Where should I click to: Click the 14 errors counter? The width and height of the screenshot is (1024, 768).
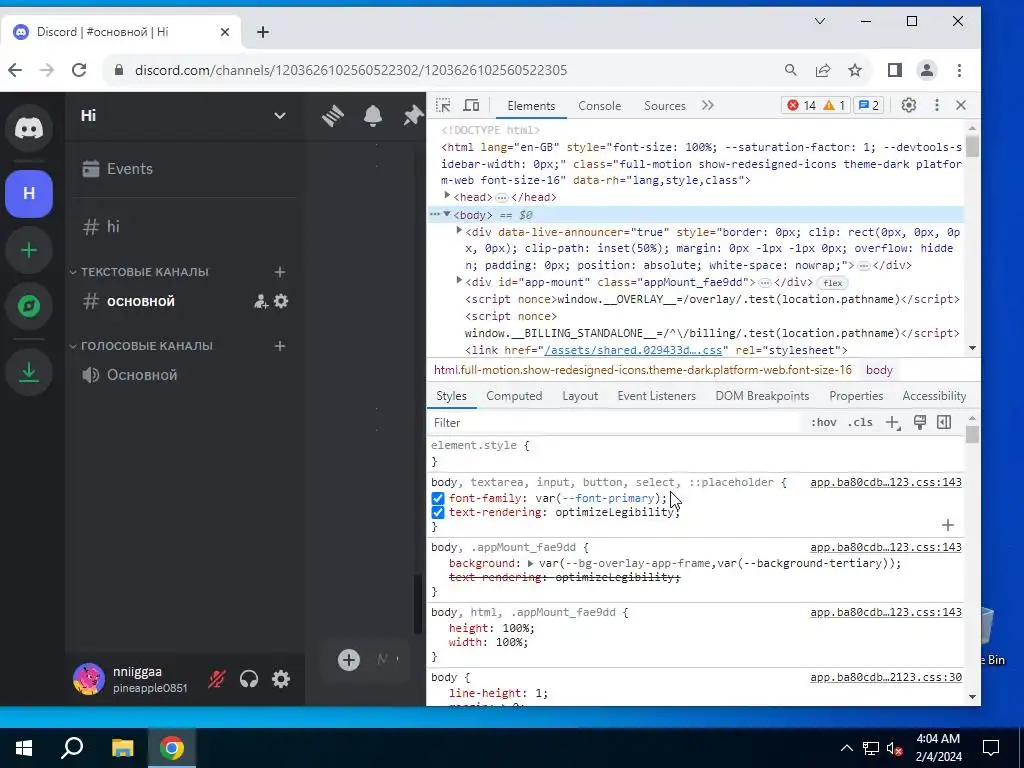[x=801, y=105]
